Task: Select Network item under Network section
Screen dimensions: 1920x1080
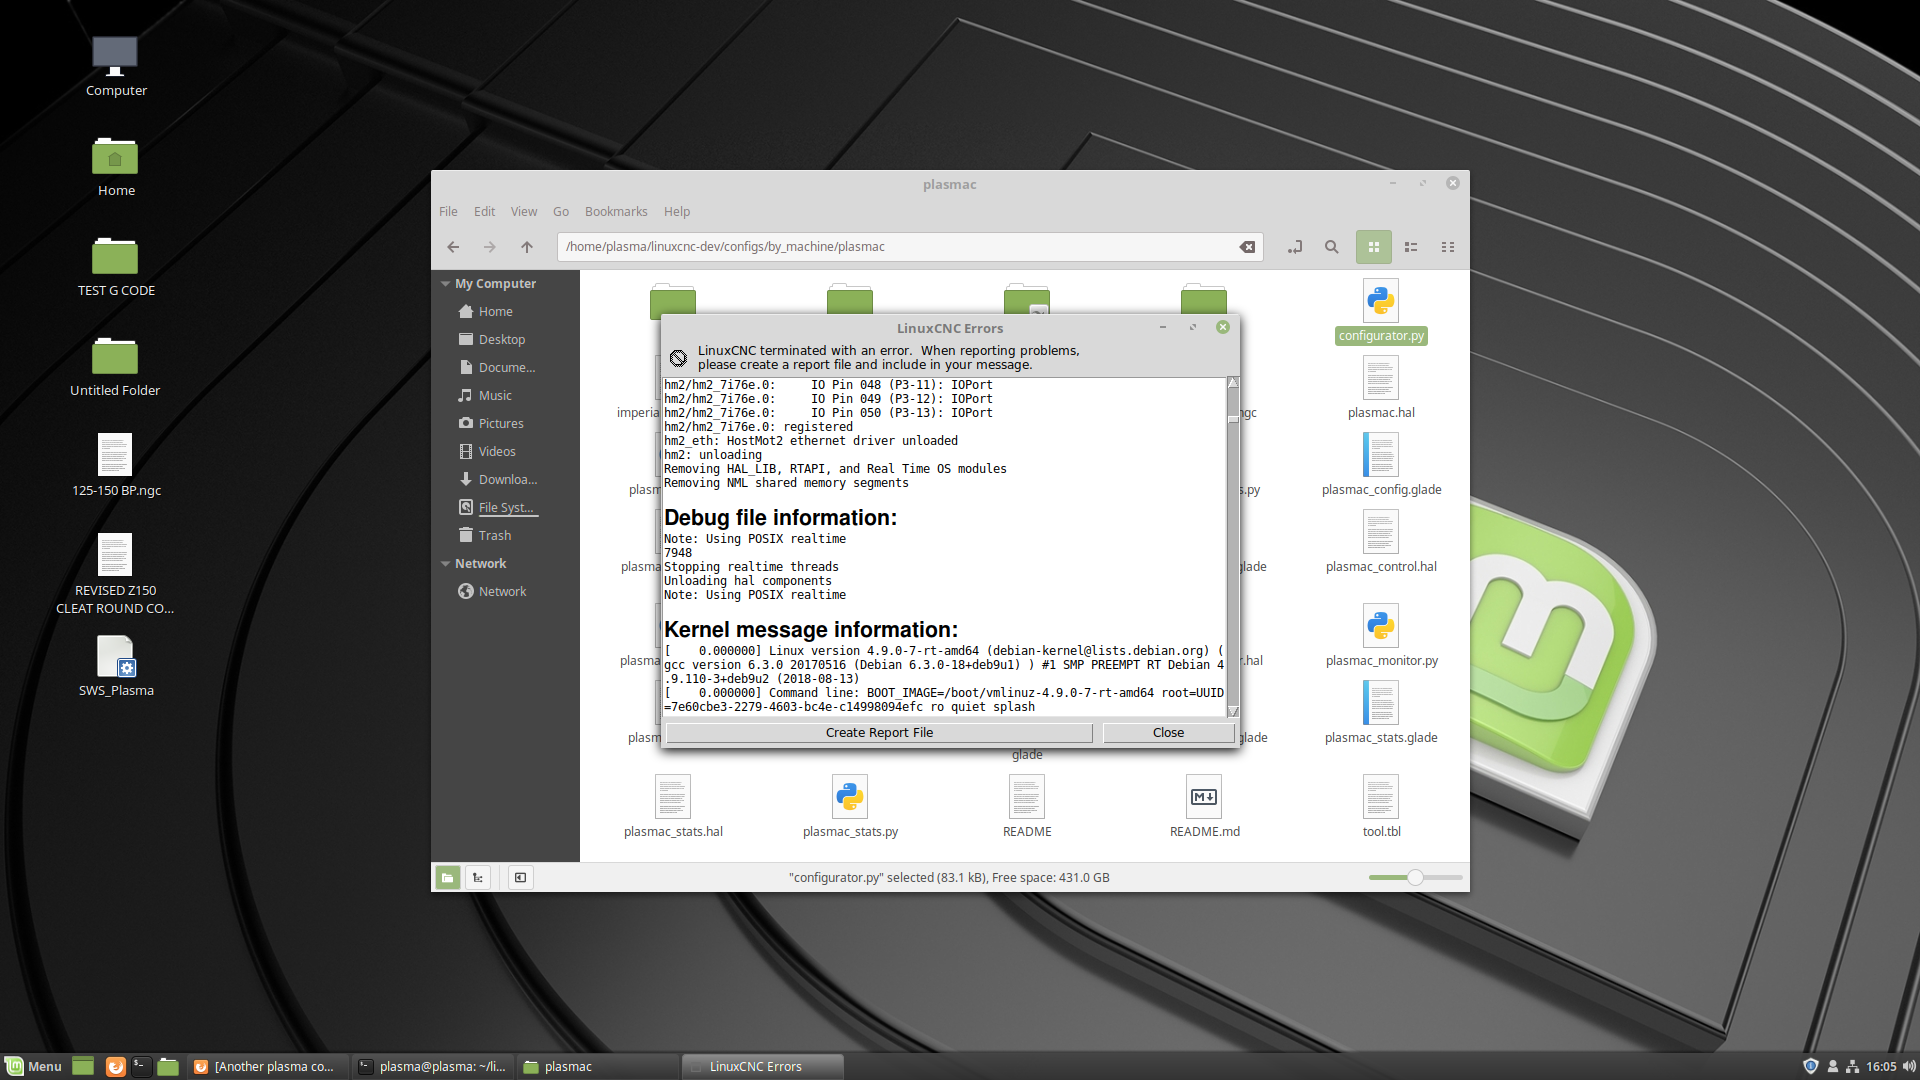Action: pos(501,592)
